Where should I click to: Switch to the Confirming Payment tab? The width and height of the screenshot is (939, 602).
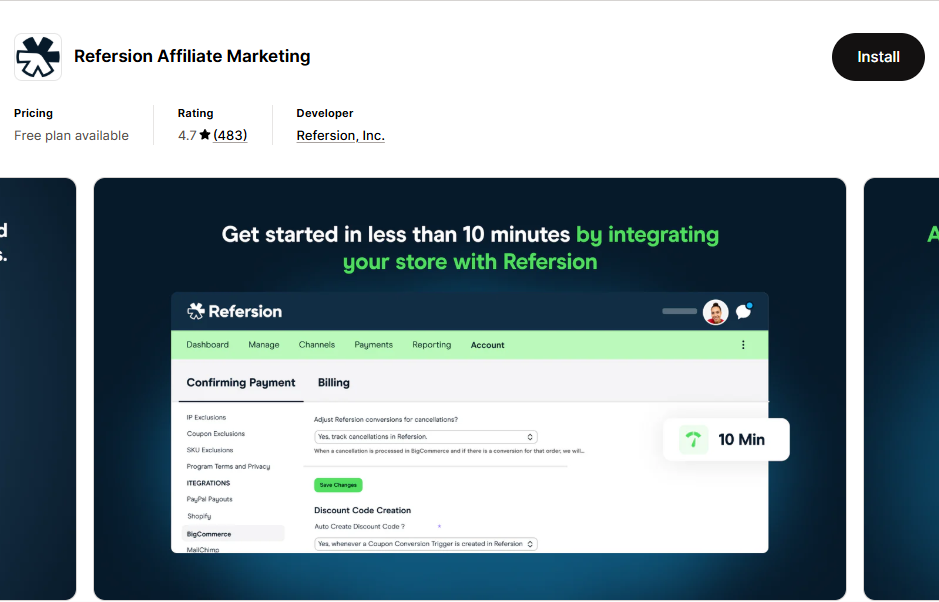point(241,383)
